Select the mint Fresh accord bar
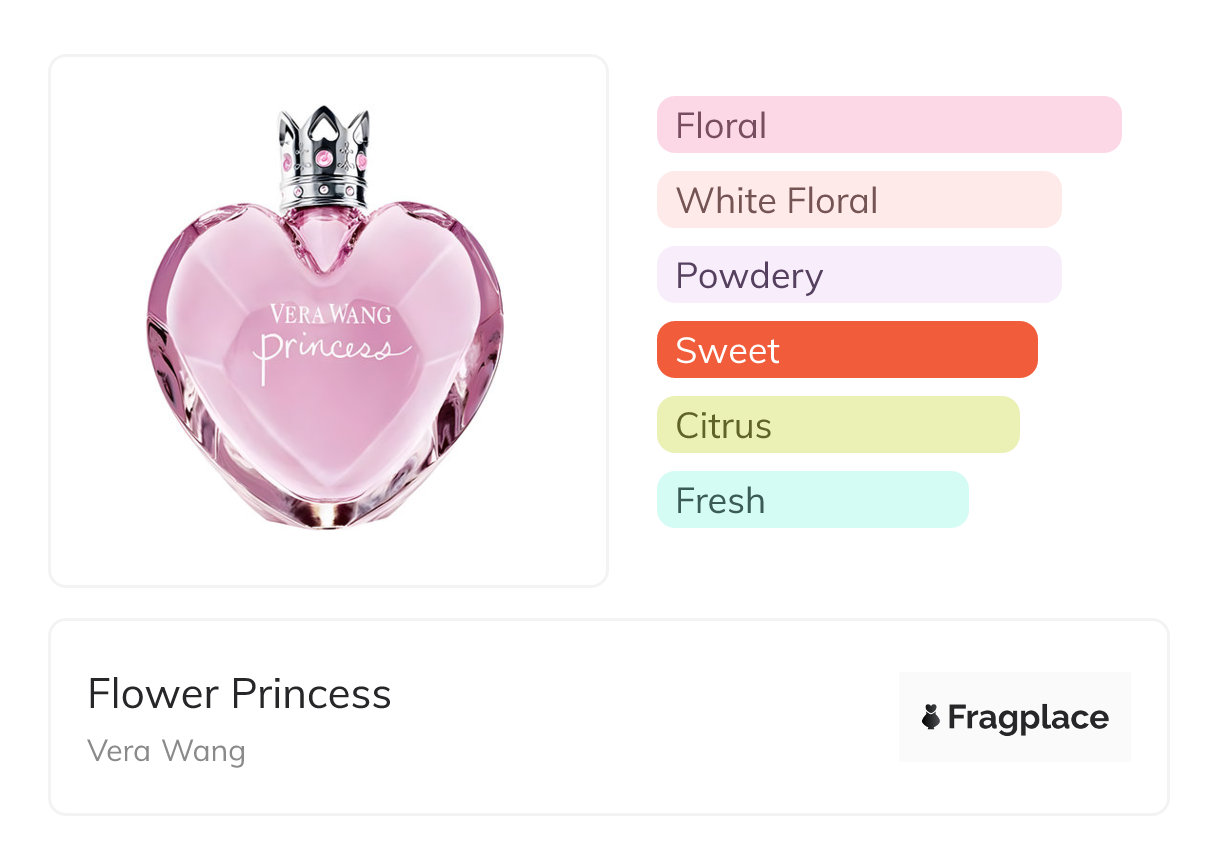The height and width of the screenshot is (864, 1218). click(x=812, y=500)
